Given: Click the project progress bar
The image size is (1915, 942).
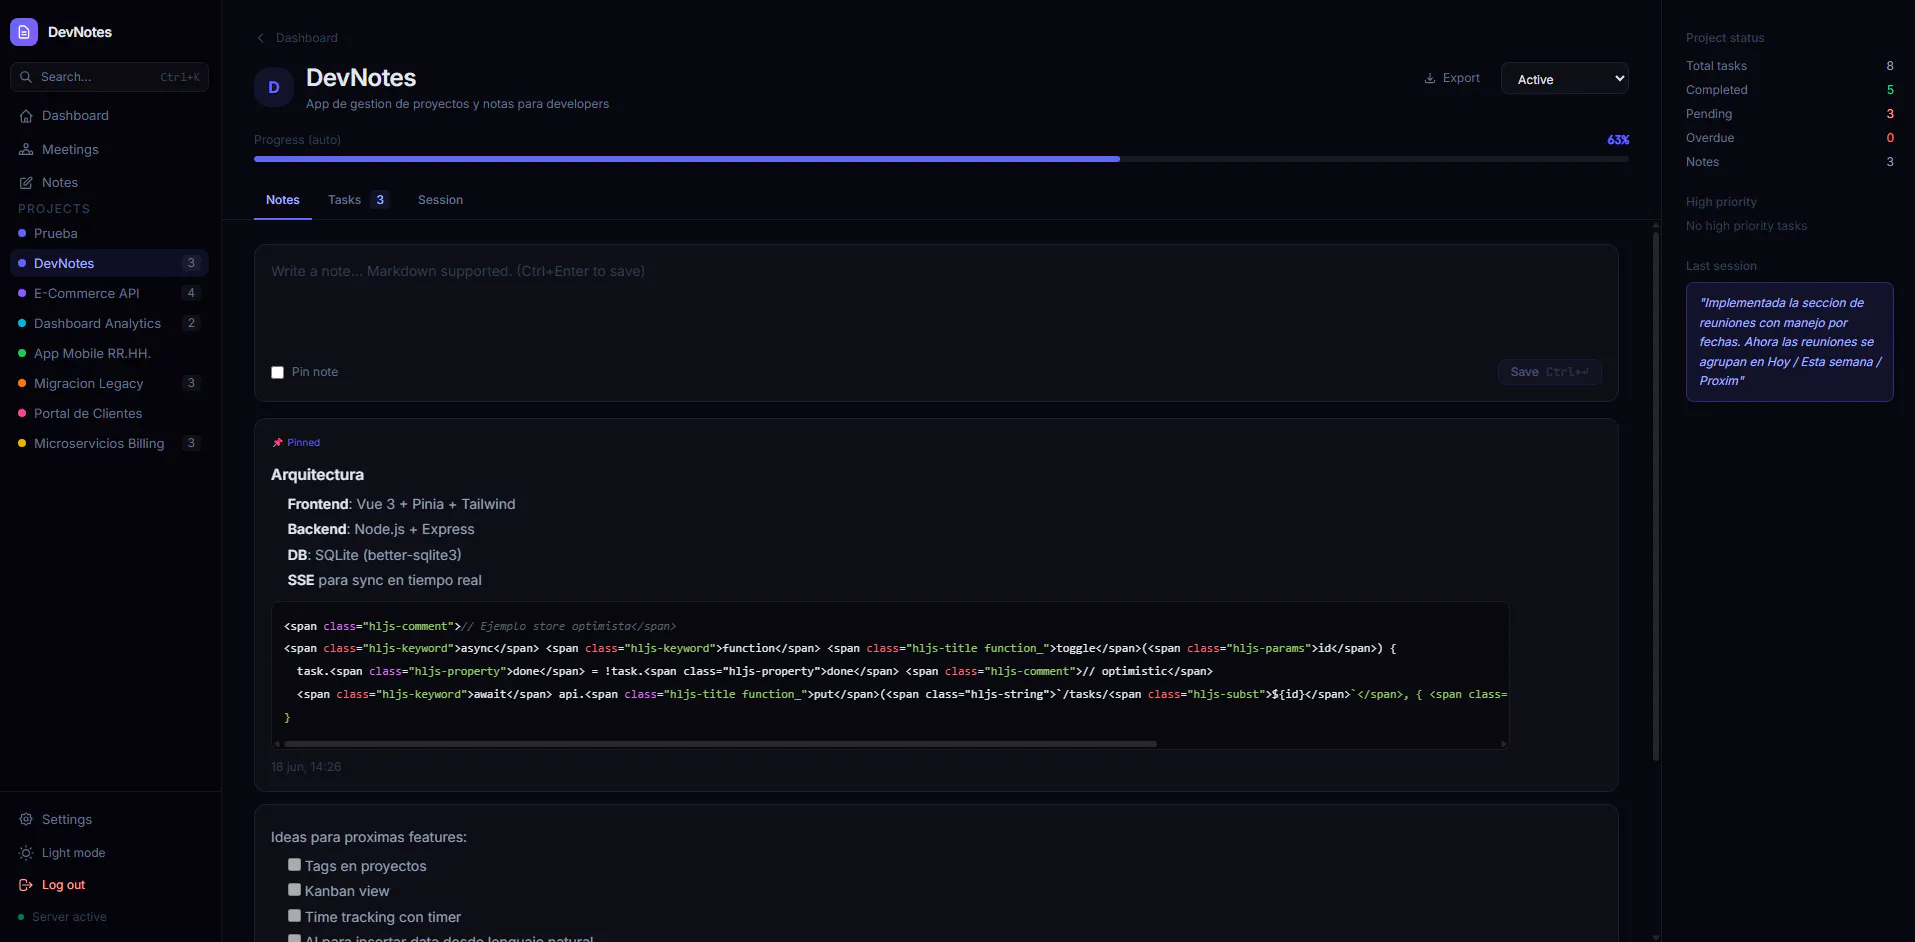Looking at the screenshot, I should click(x=941, y=159).
